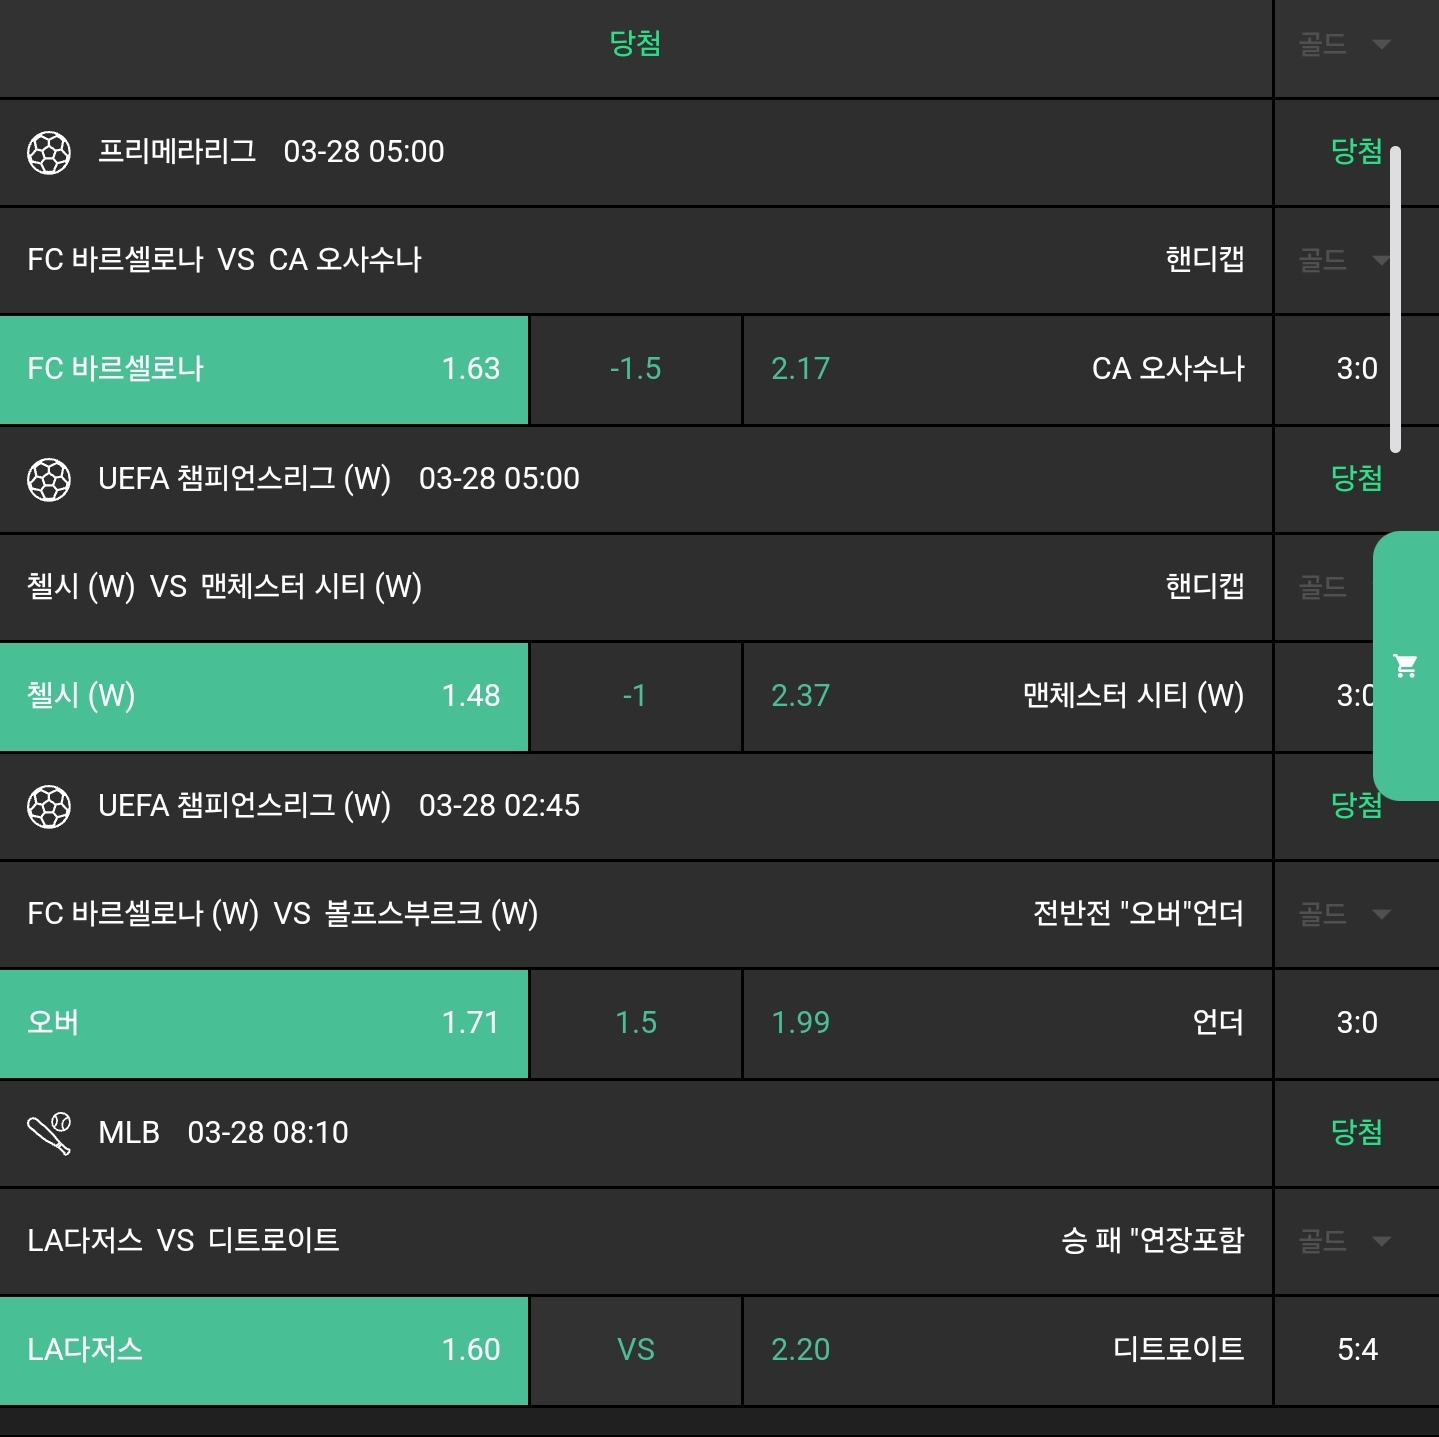Click the 당첨 tab heading at top
Viewport: 1439px width, 1437px height.
pos(635,44)
